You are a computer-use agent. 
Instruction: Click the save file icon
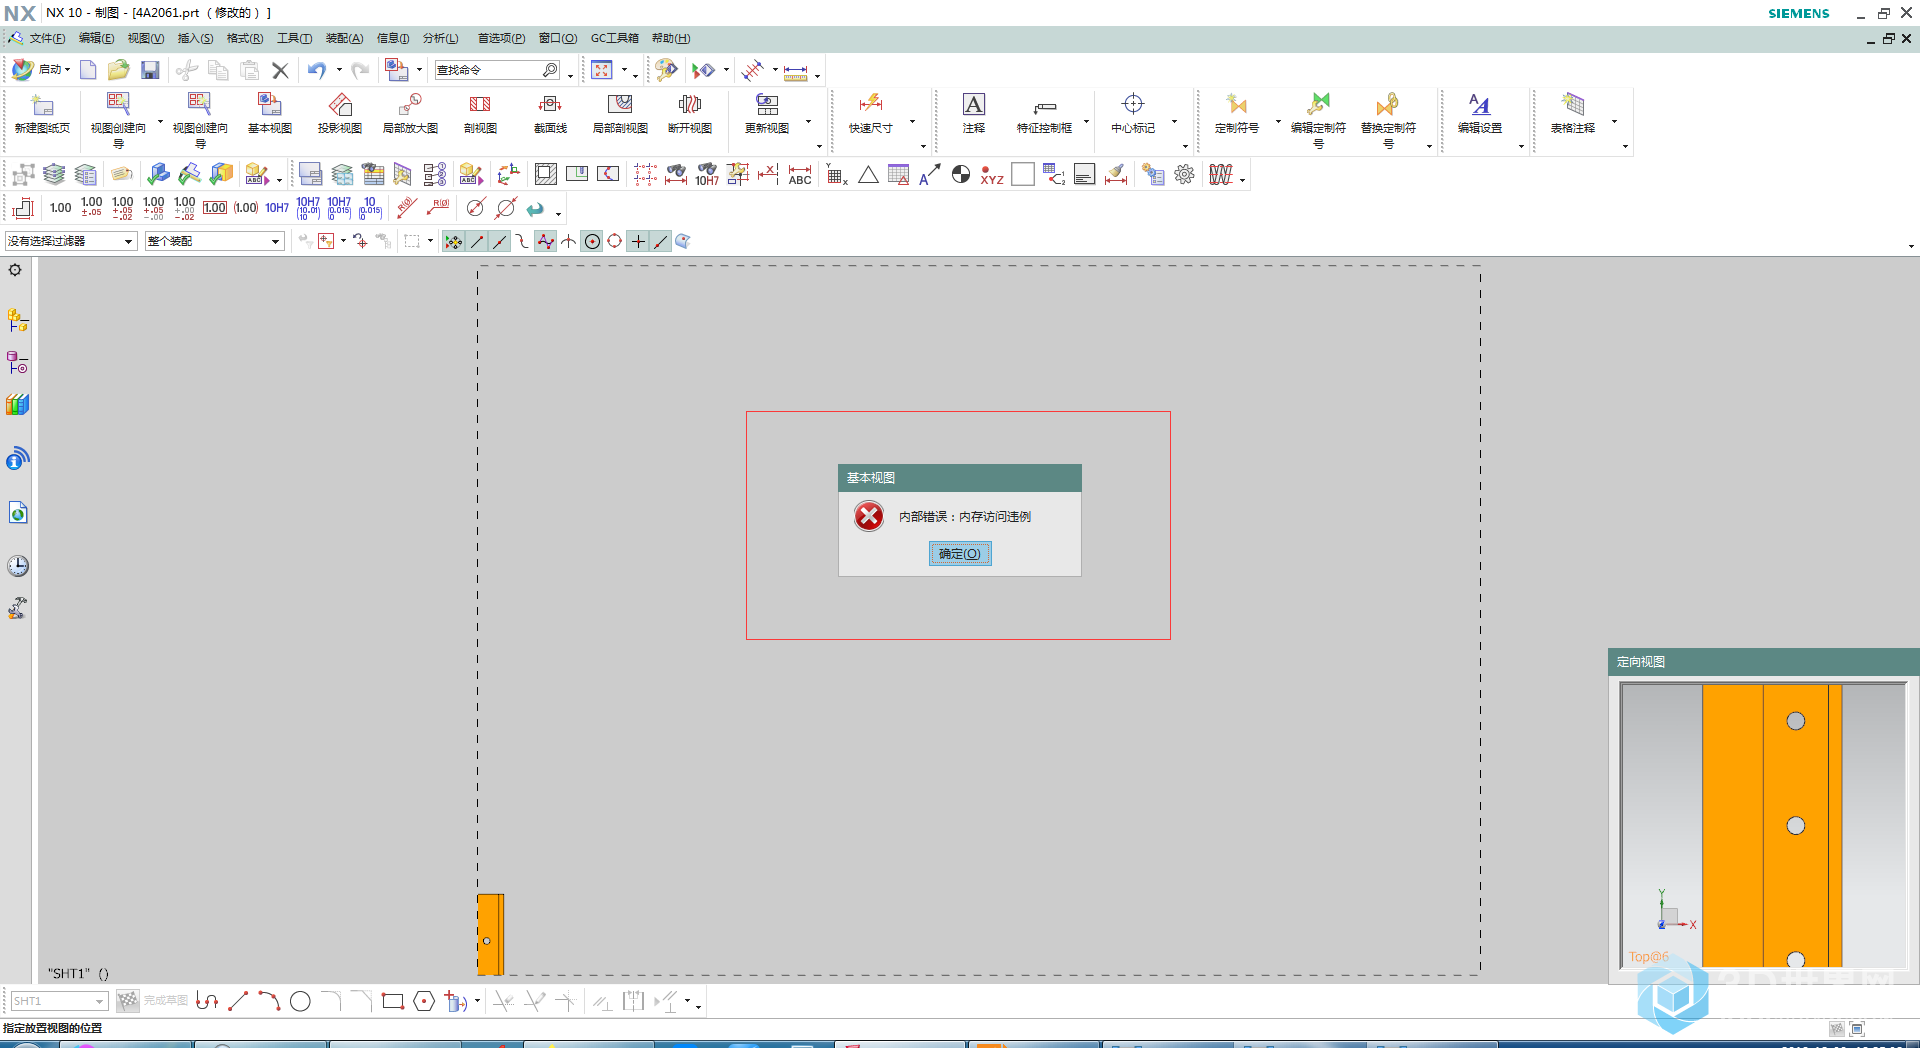150,70
